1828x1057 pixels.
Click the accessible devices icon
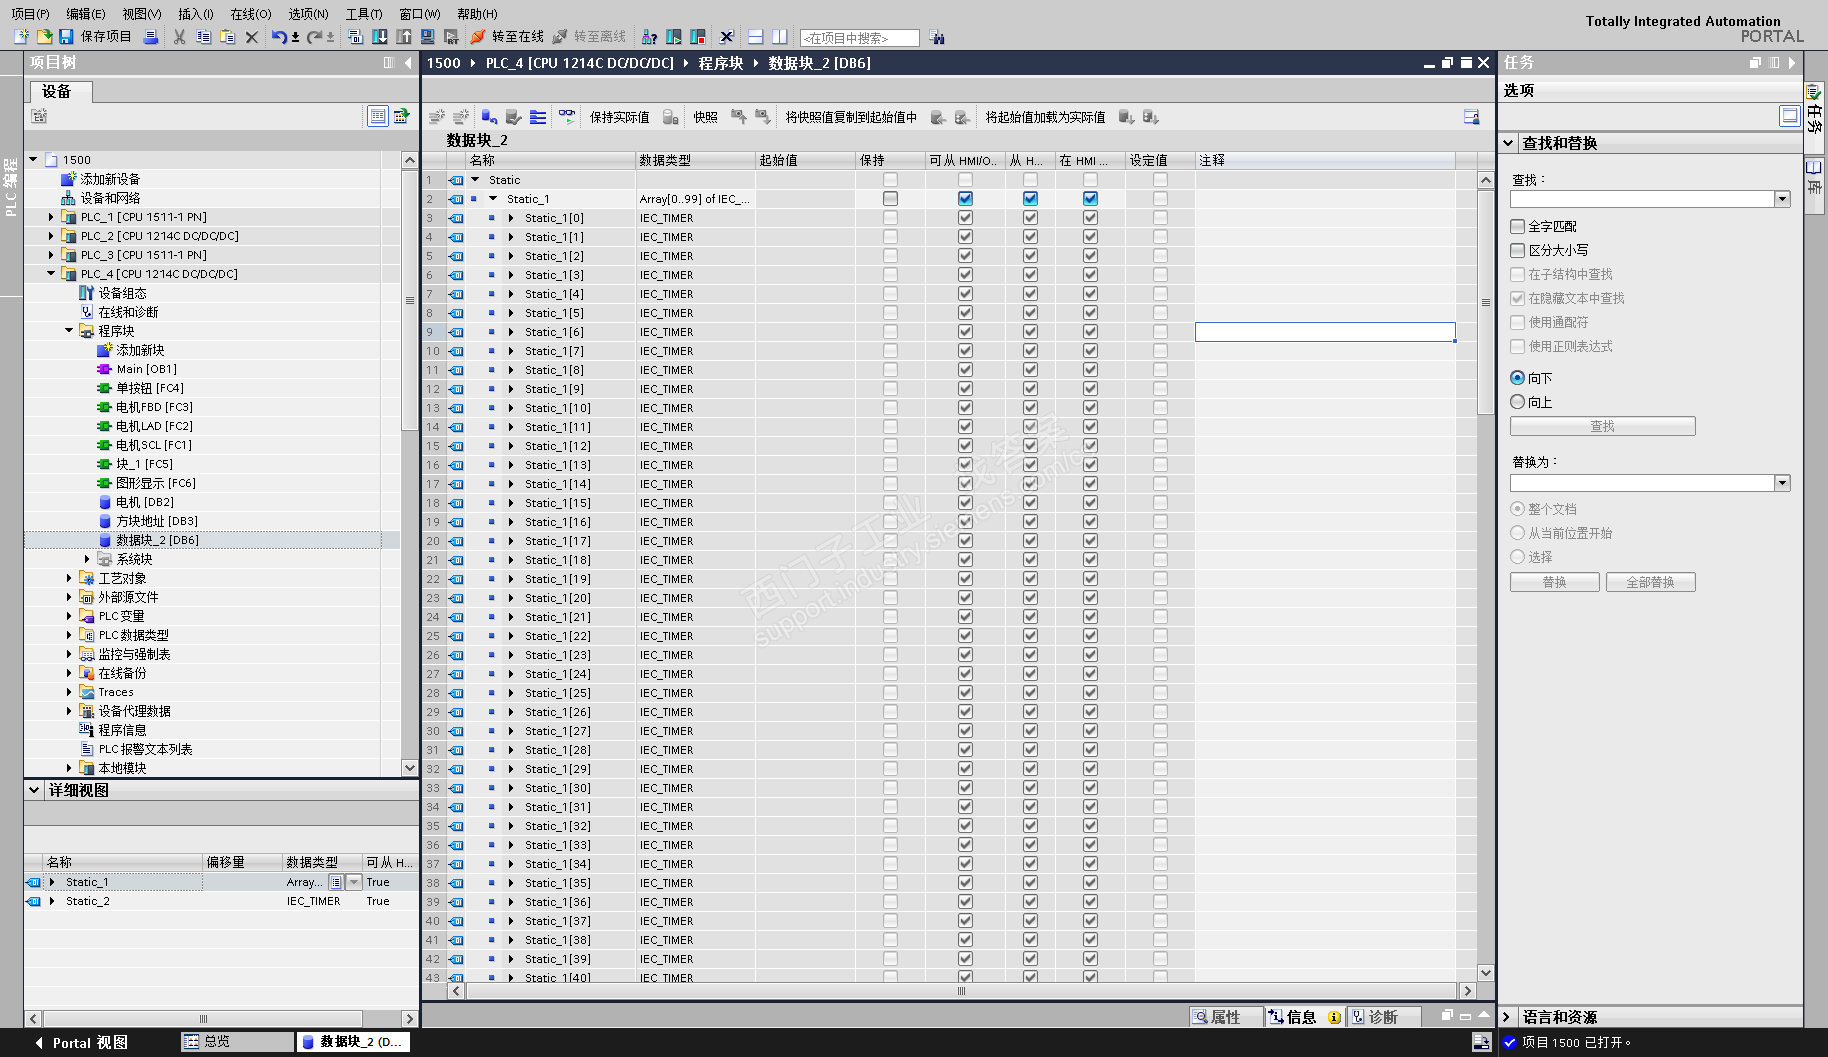coord(650,37)
